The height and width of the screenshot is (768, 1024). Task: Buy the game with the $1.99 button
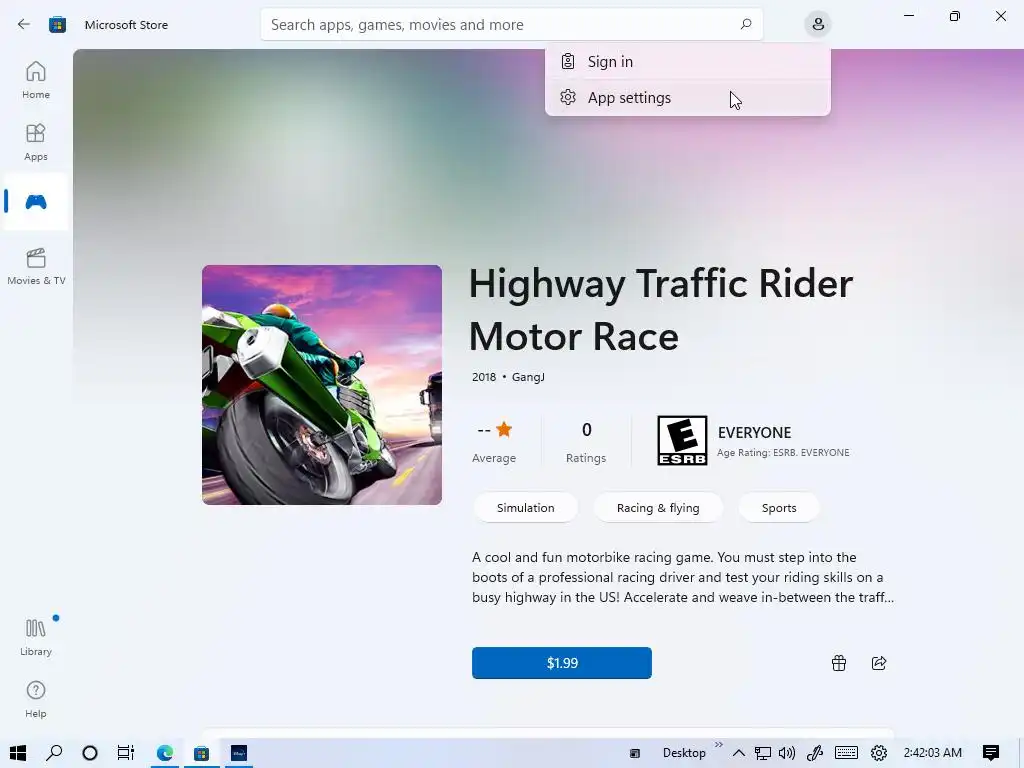point(562,663)
